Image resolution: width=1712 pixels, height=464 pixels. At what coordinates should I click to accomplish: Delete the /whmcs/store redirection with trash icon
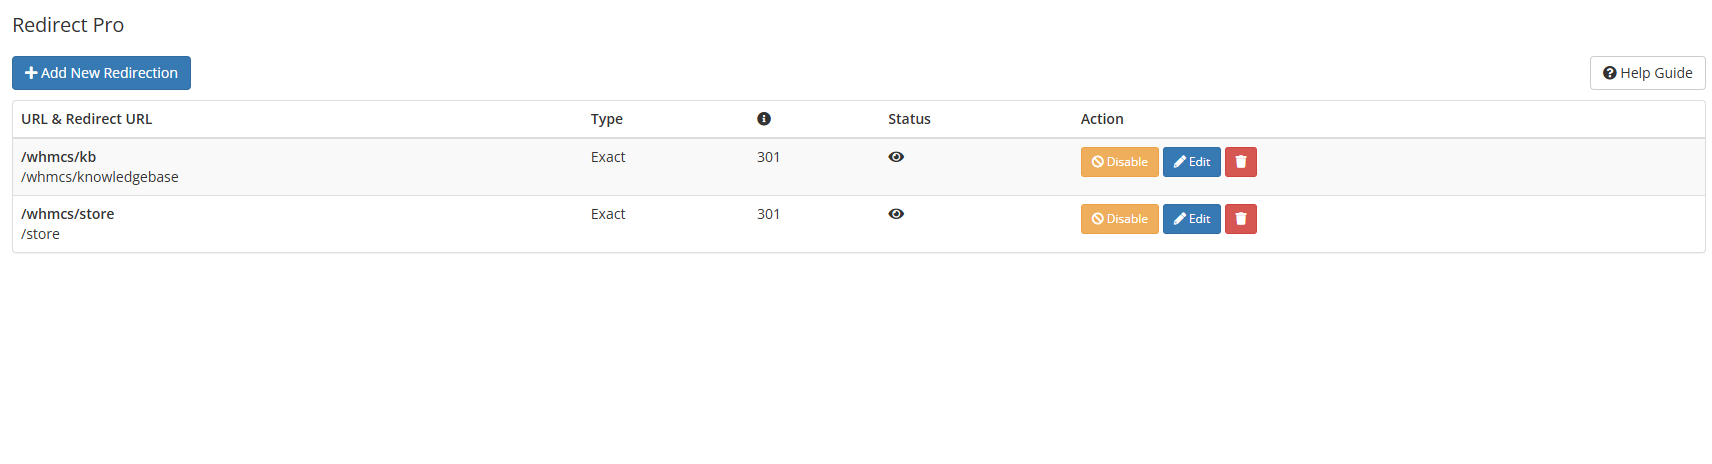tap(1241, 219)
